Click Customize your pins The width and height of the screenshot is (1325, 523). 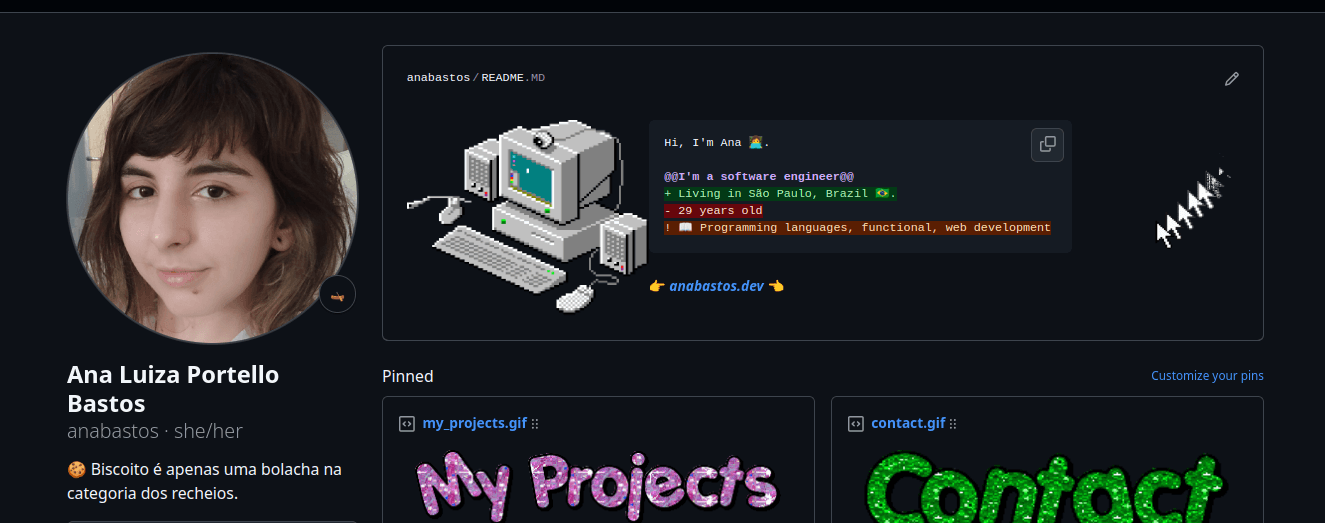pyautogui.click(x=1207, y=376)
